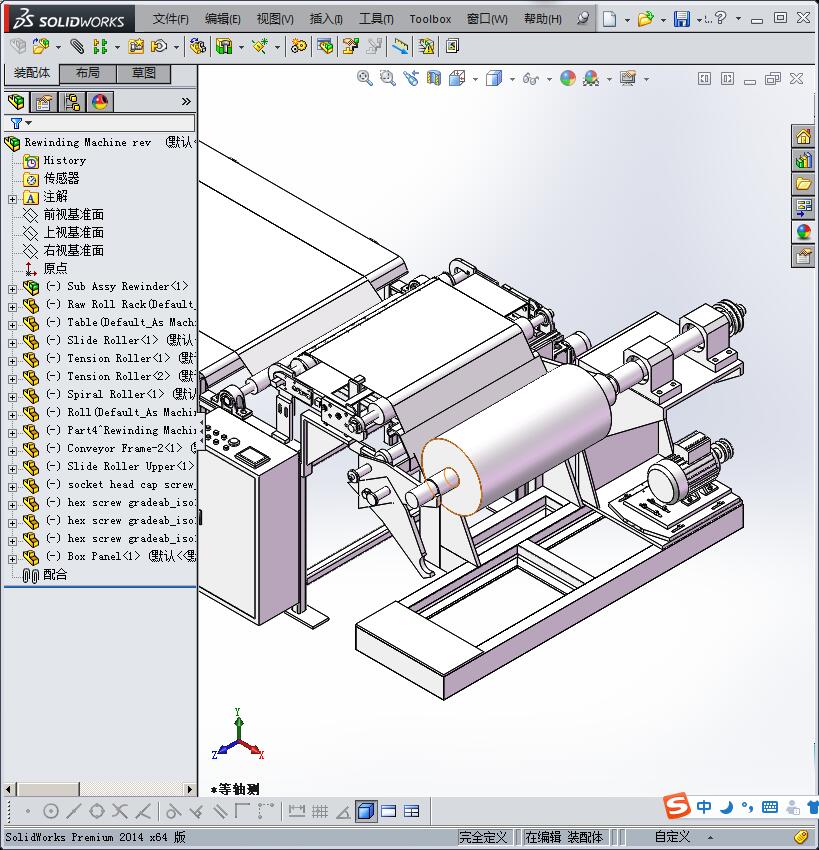The width and height of the screenshot is (819, 850).
Task: Select the 原点 origin item in tree
Action: pyautogui.click(x=55, y=268)
